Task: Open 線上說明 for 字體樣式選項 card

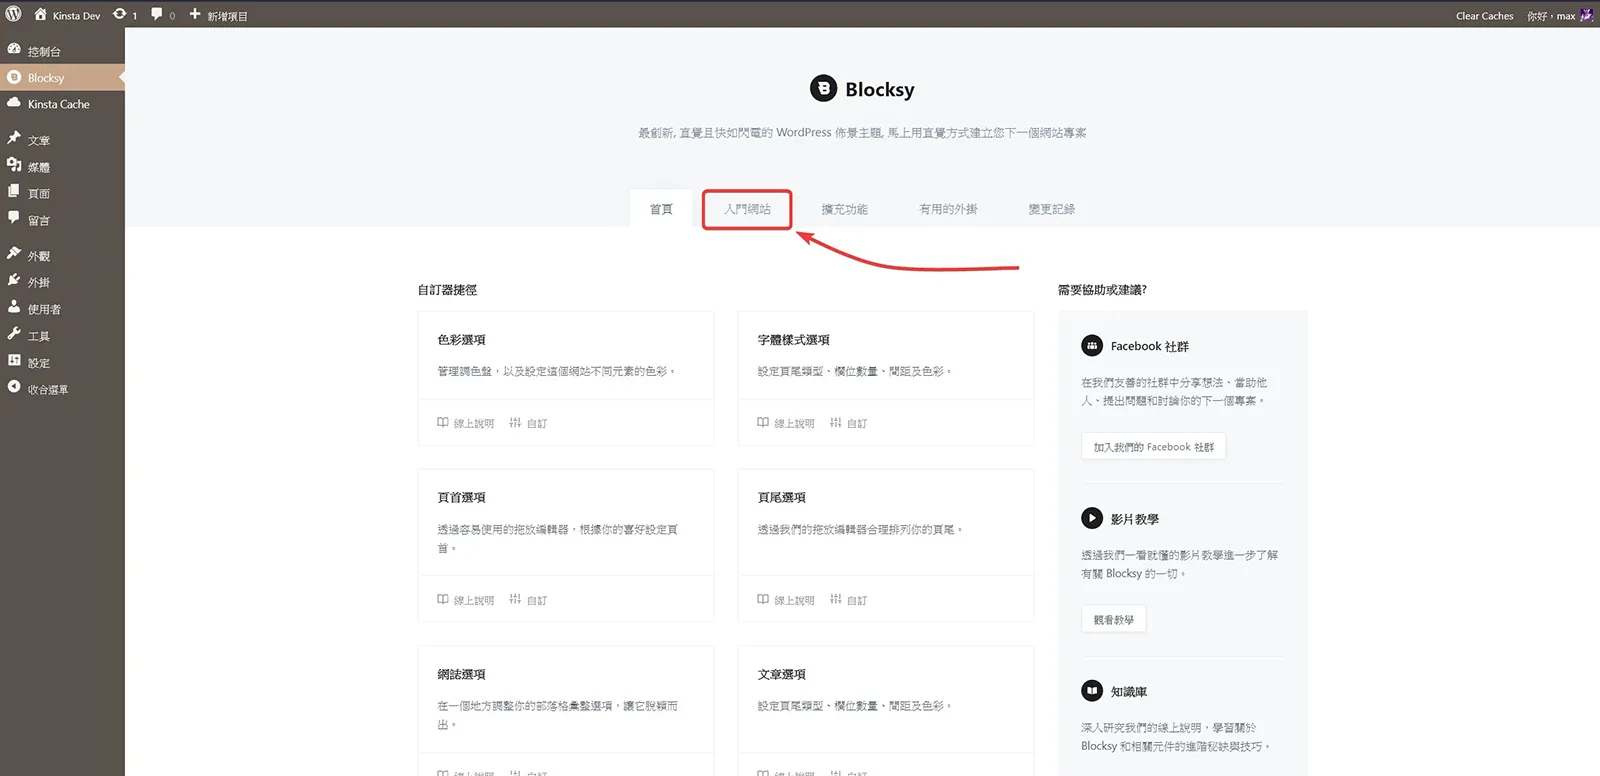Action: pyautogui.click(x=786, y=423)
